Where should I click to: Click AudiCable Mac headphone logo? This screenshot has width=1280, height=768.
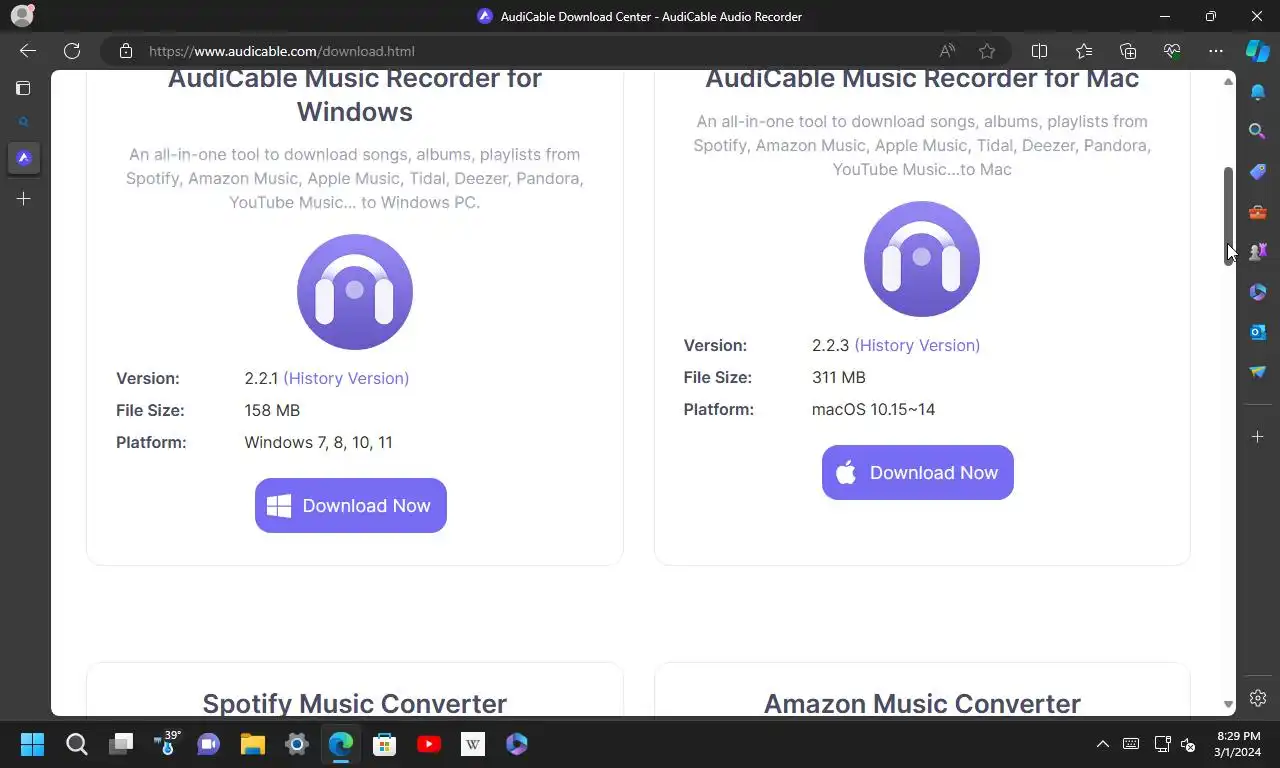pyautogui.click(x=922, y=259)
